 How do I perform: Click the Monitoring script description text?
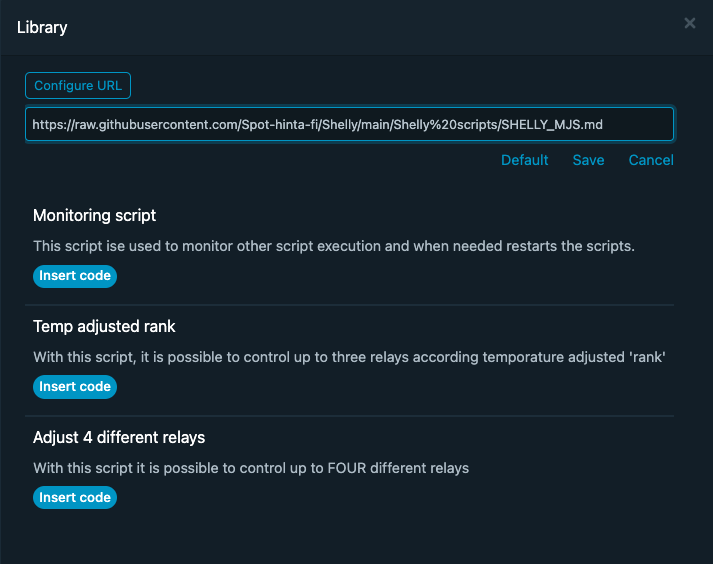pos(334,246)
